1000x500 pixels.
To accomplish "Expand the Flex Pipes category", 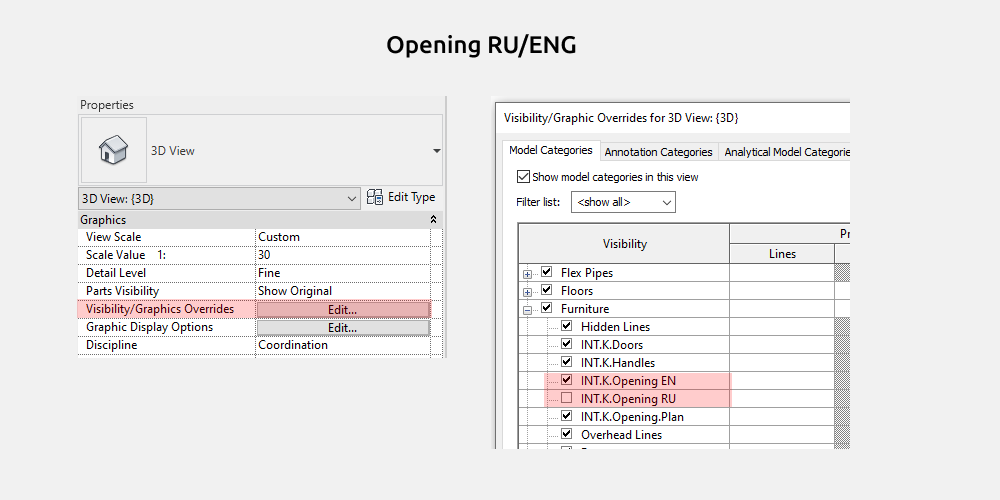I will coord(527,273).
